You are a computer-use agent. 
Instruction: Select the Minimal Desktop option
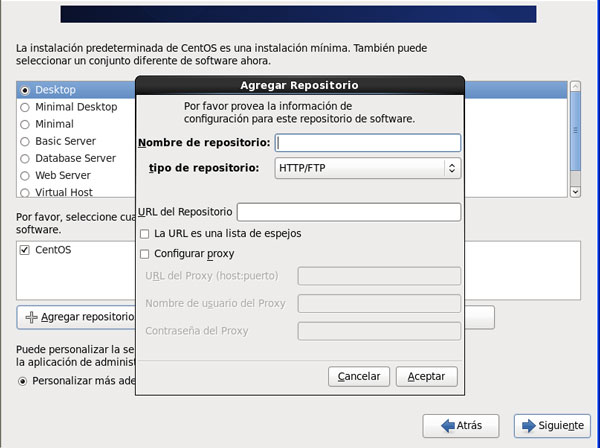[24, 107]
